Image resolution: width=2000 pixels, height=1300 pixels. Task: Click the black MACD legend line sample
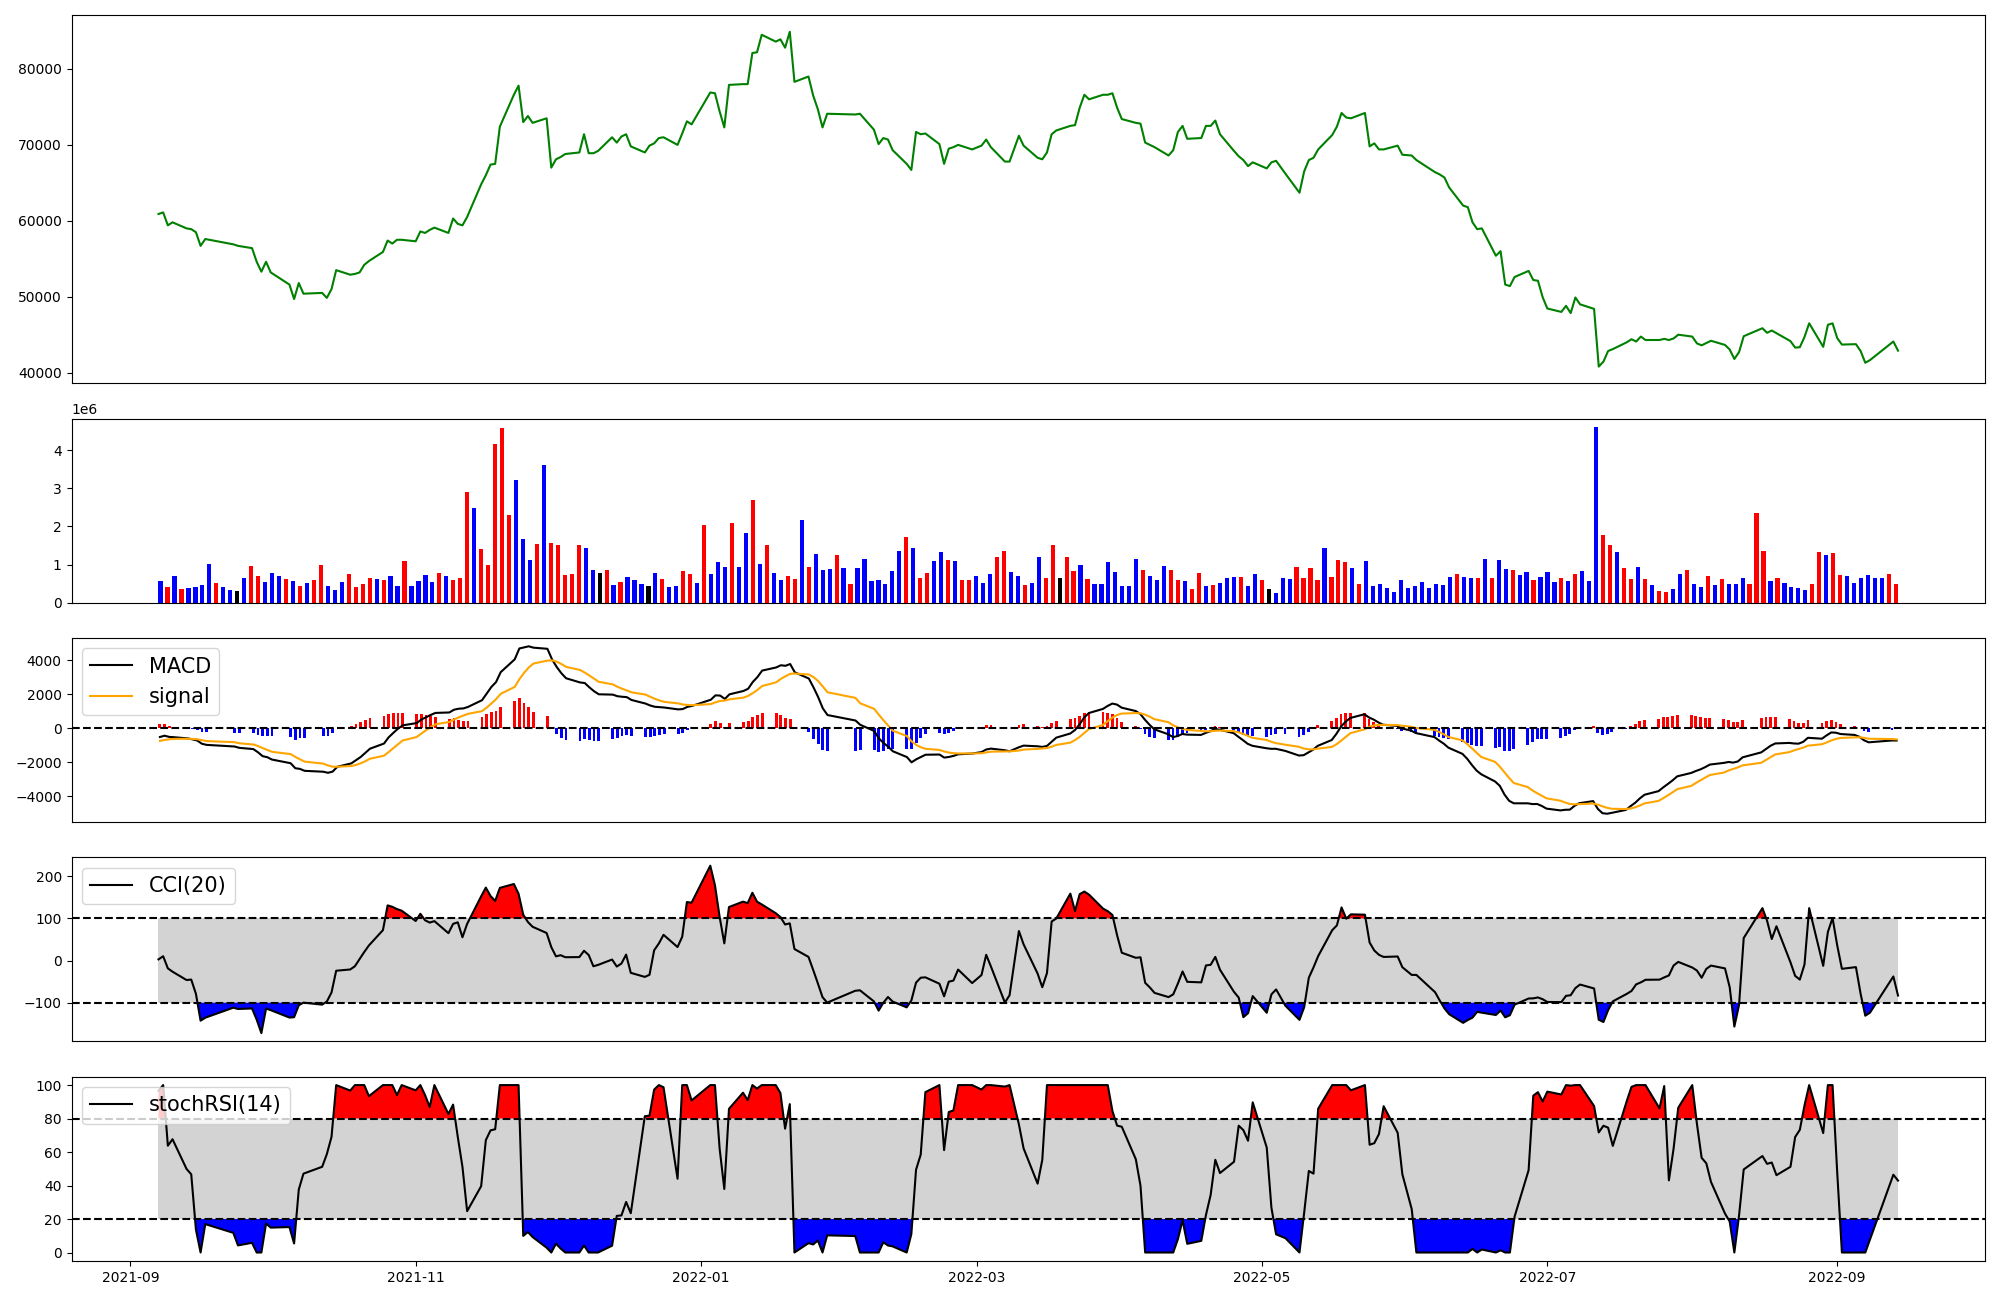[x=113, y=666]
